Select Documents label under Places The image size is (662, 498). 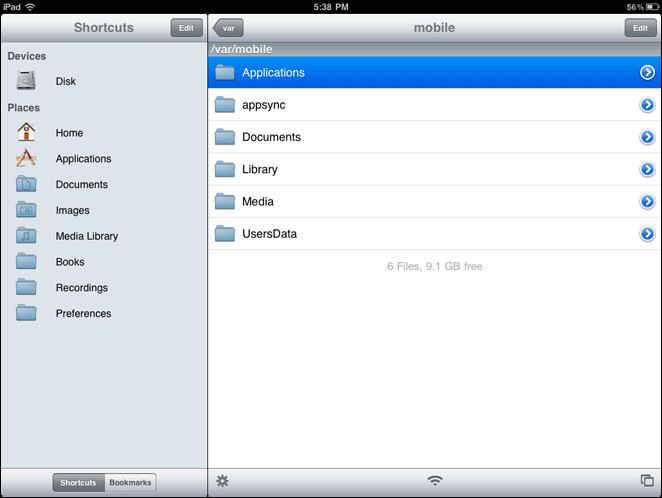81,184
